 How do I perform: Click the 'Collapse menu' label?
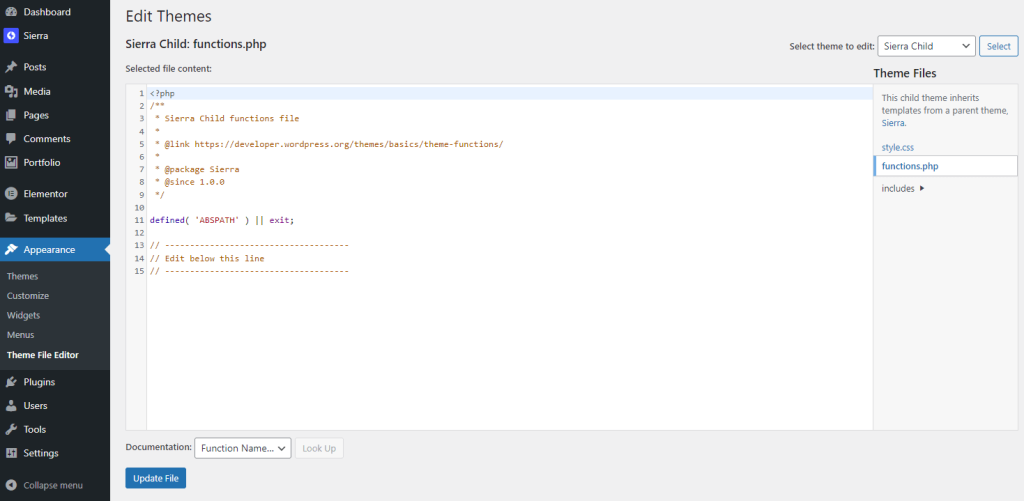[53, 485]
